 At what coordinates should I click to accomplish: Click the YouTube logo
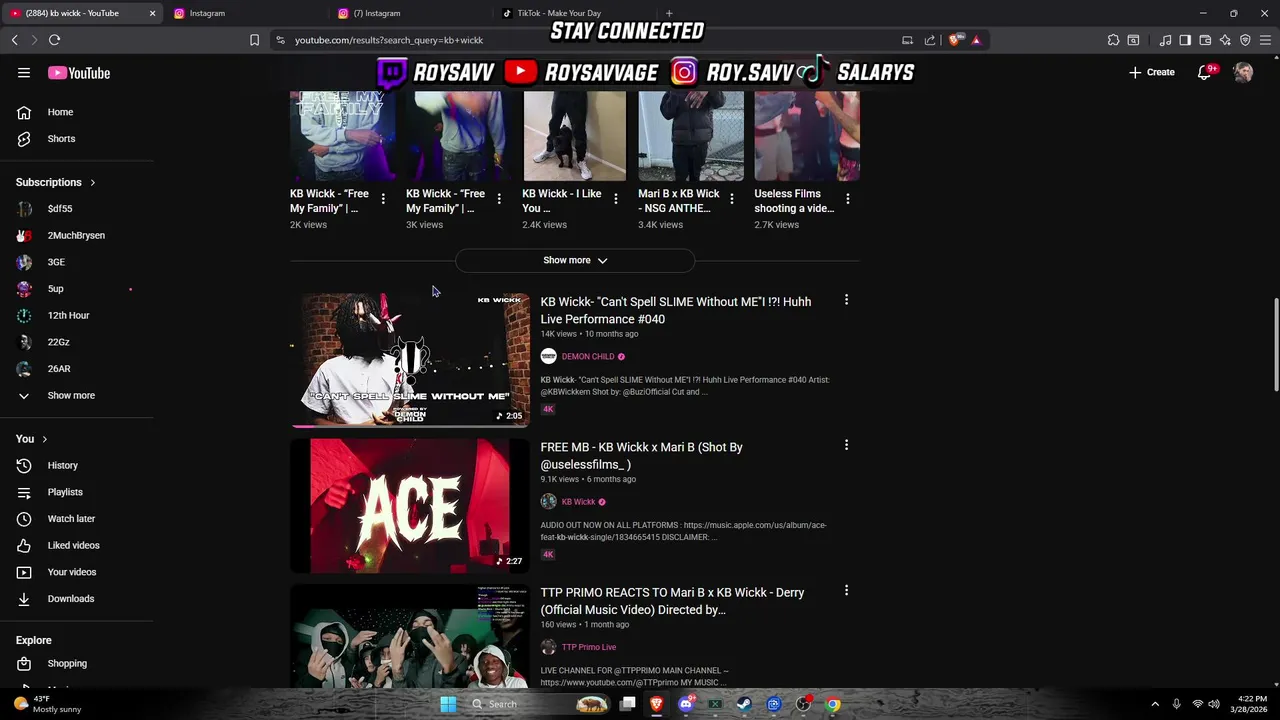79,73
